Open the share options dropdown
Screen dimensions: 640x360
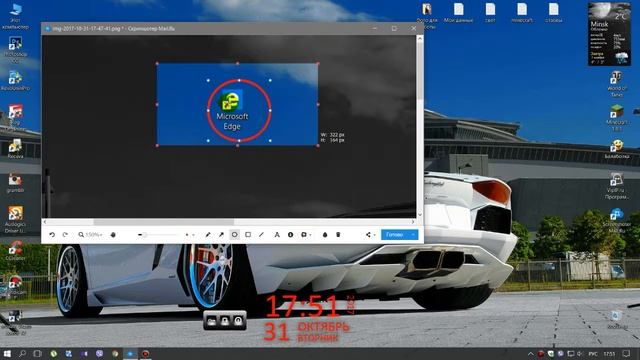pos(370,235)
